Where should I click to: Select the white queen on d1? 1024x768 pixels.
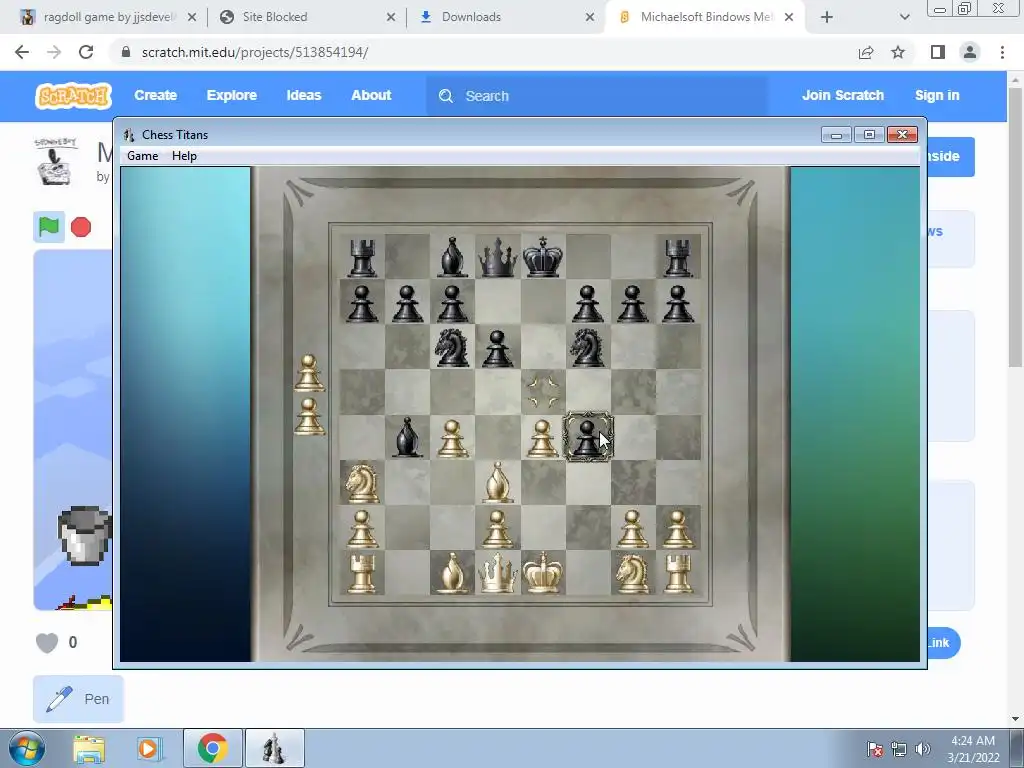point(498,573)
